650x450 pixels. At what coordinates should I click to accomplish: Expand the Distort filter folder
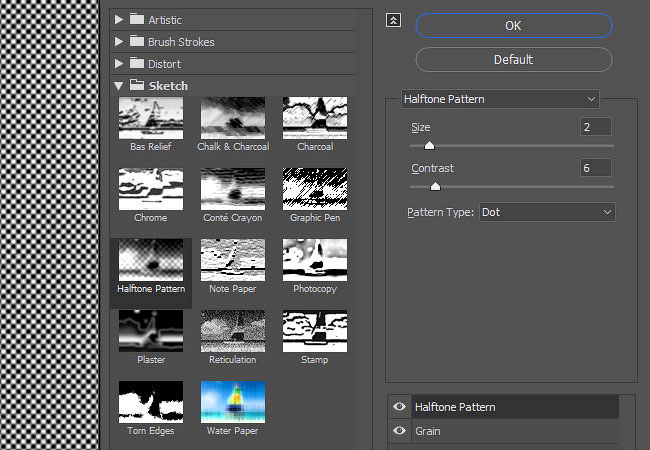tap(119, 63)
